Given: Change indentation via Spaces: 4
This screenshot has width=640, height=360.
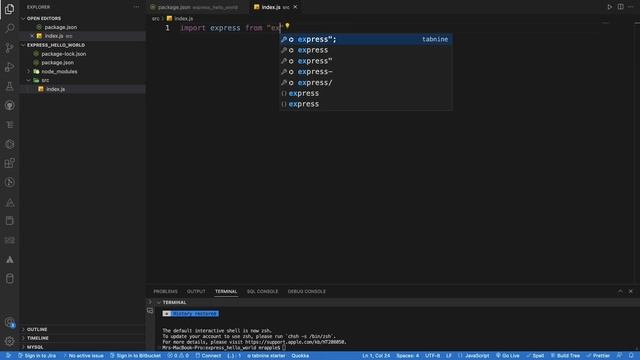Looking at the screenshot, I should (407, 356).
